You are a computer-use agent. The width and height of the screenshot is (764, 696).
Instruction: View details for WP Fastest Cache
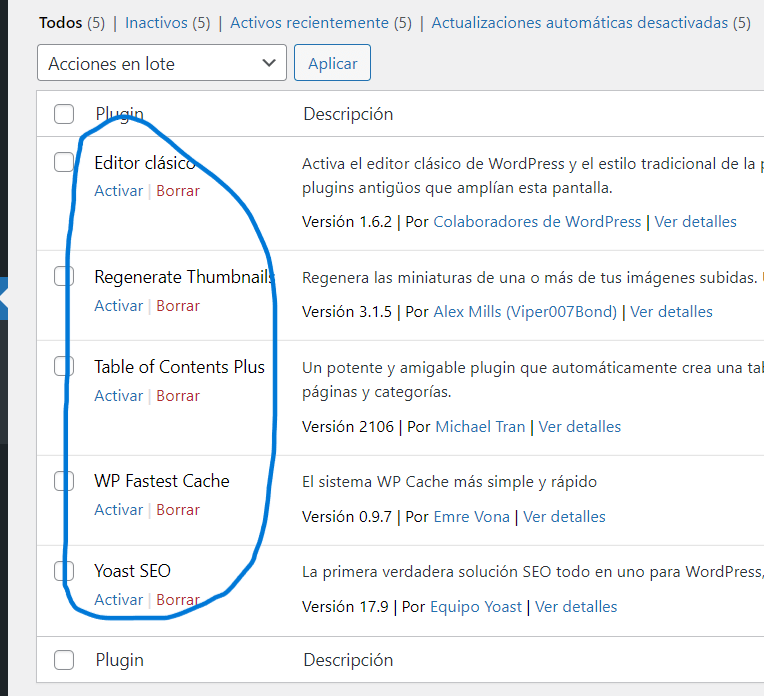(x=564, y=517)
